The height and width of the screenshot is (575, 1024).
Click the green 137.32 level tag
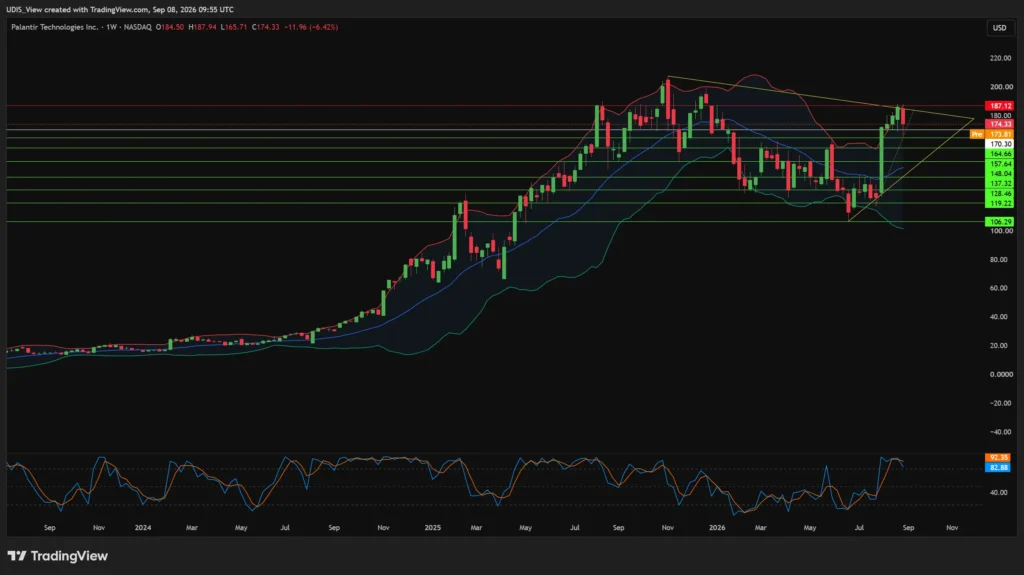(x=999, y=184)
